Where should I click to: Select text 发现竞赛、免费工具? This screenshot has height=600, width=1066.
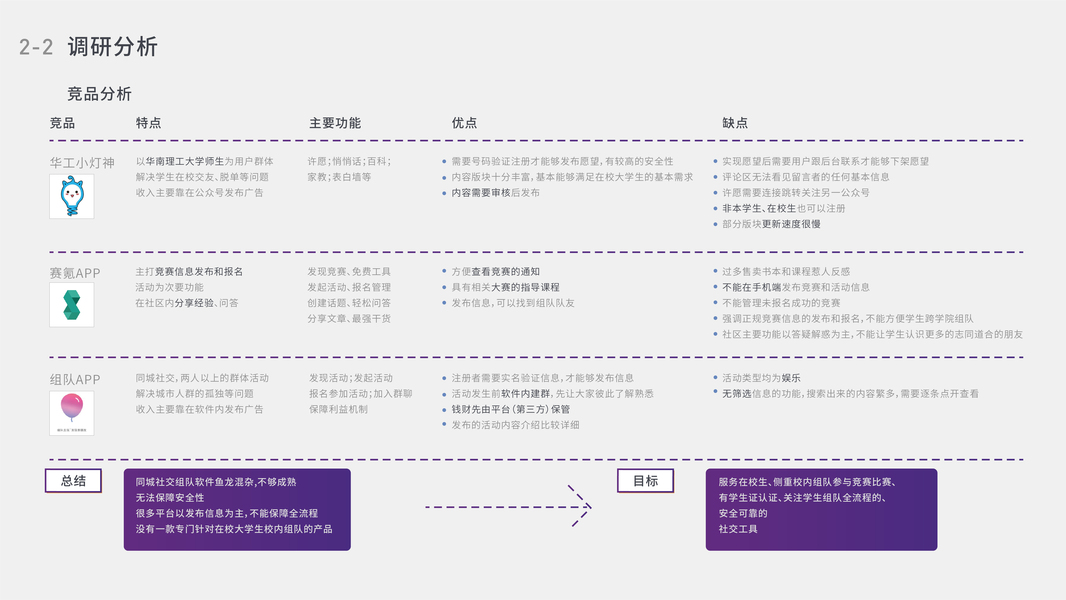pyautogui.click(x=349, y=272)
